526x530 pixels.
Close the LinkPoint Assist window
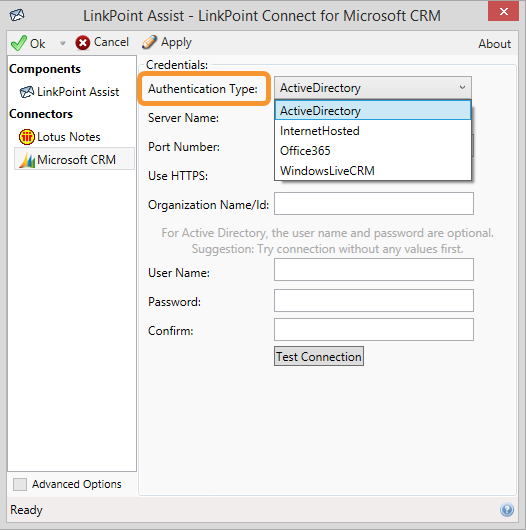click(x=503, y=11)
